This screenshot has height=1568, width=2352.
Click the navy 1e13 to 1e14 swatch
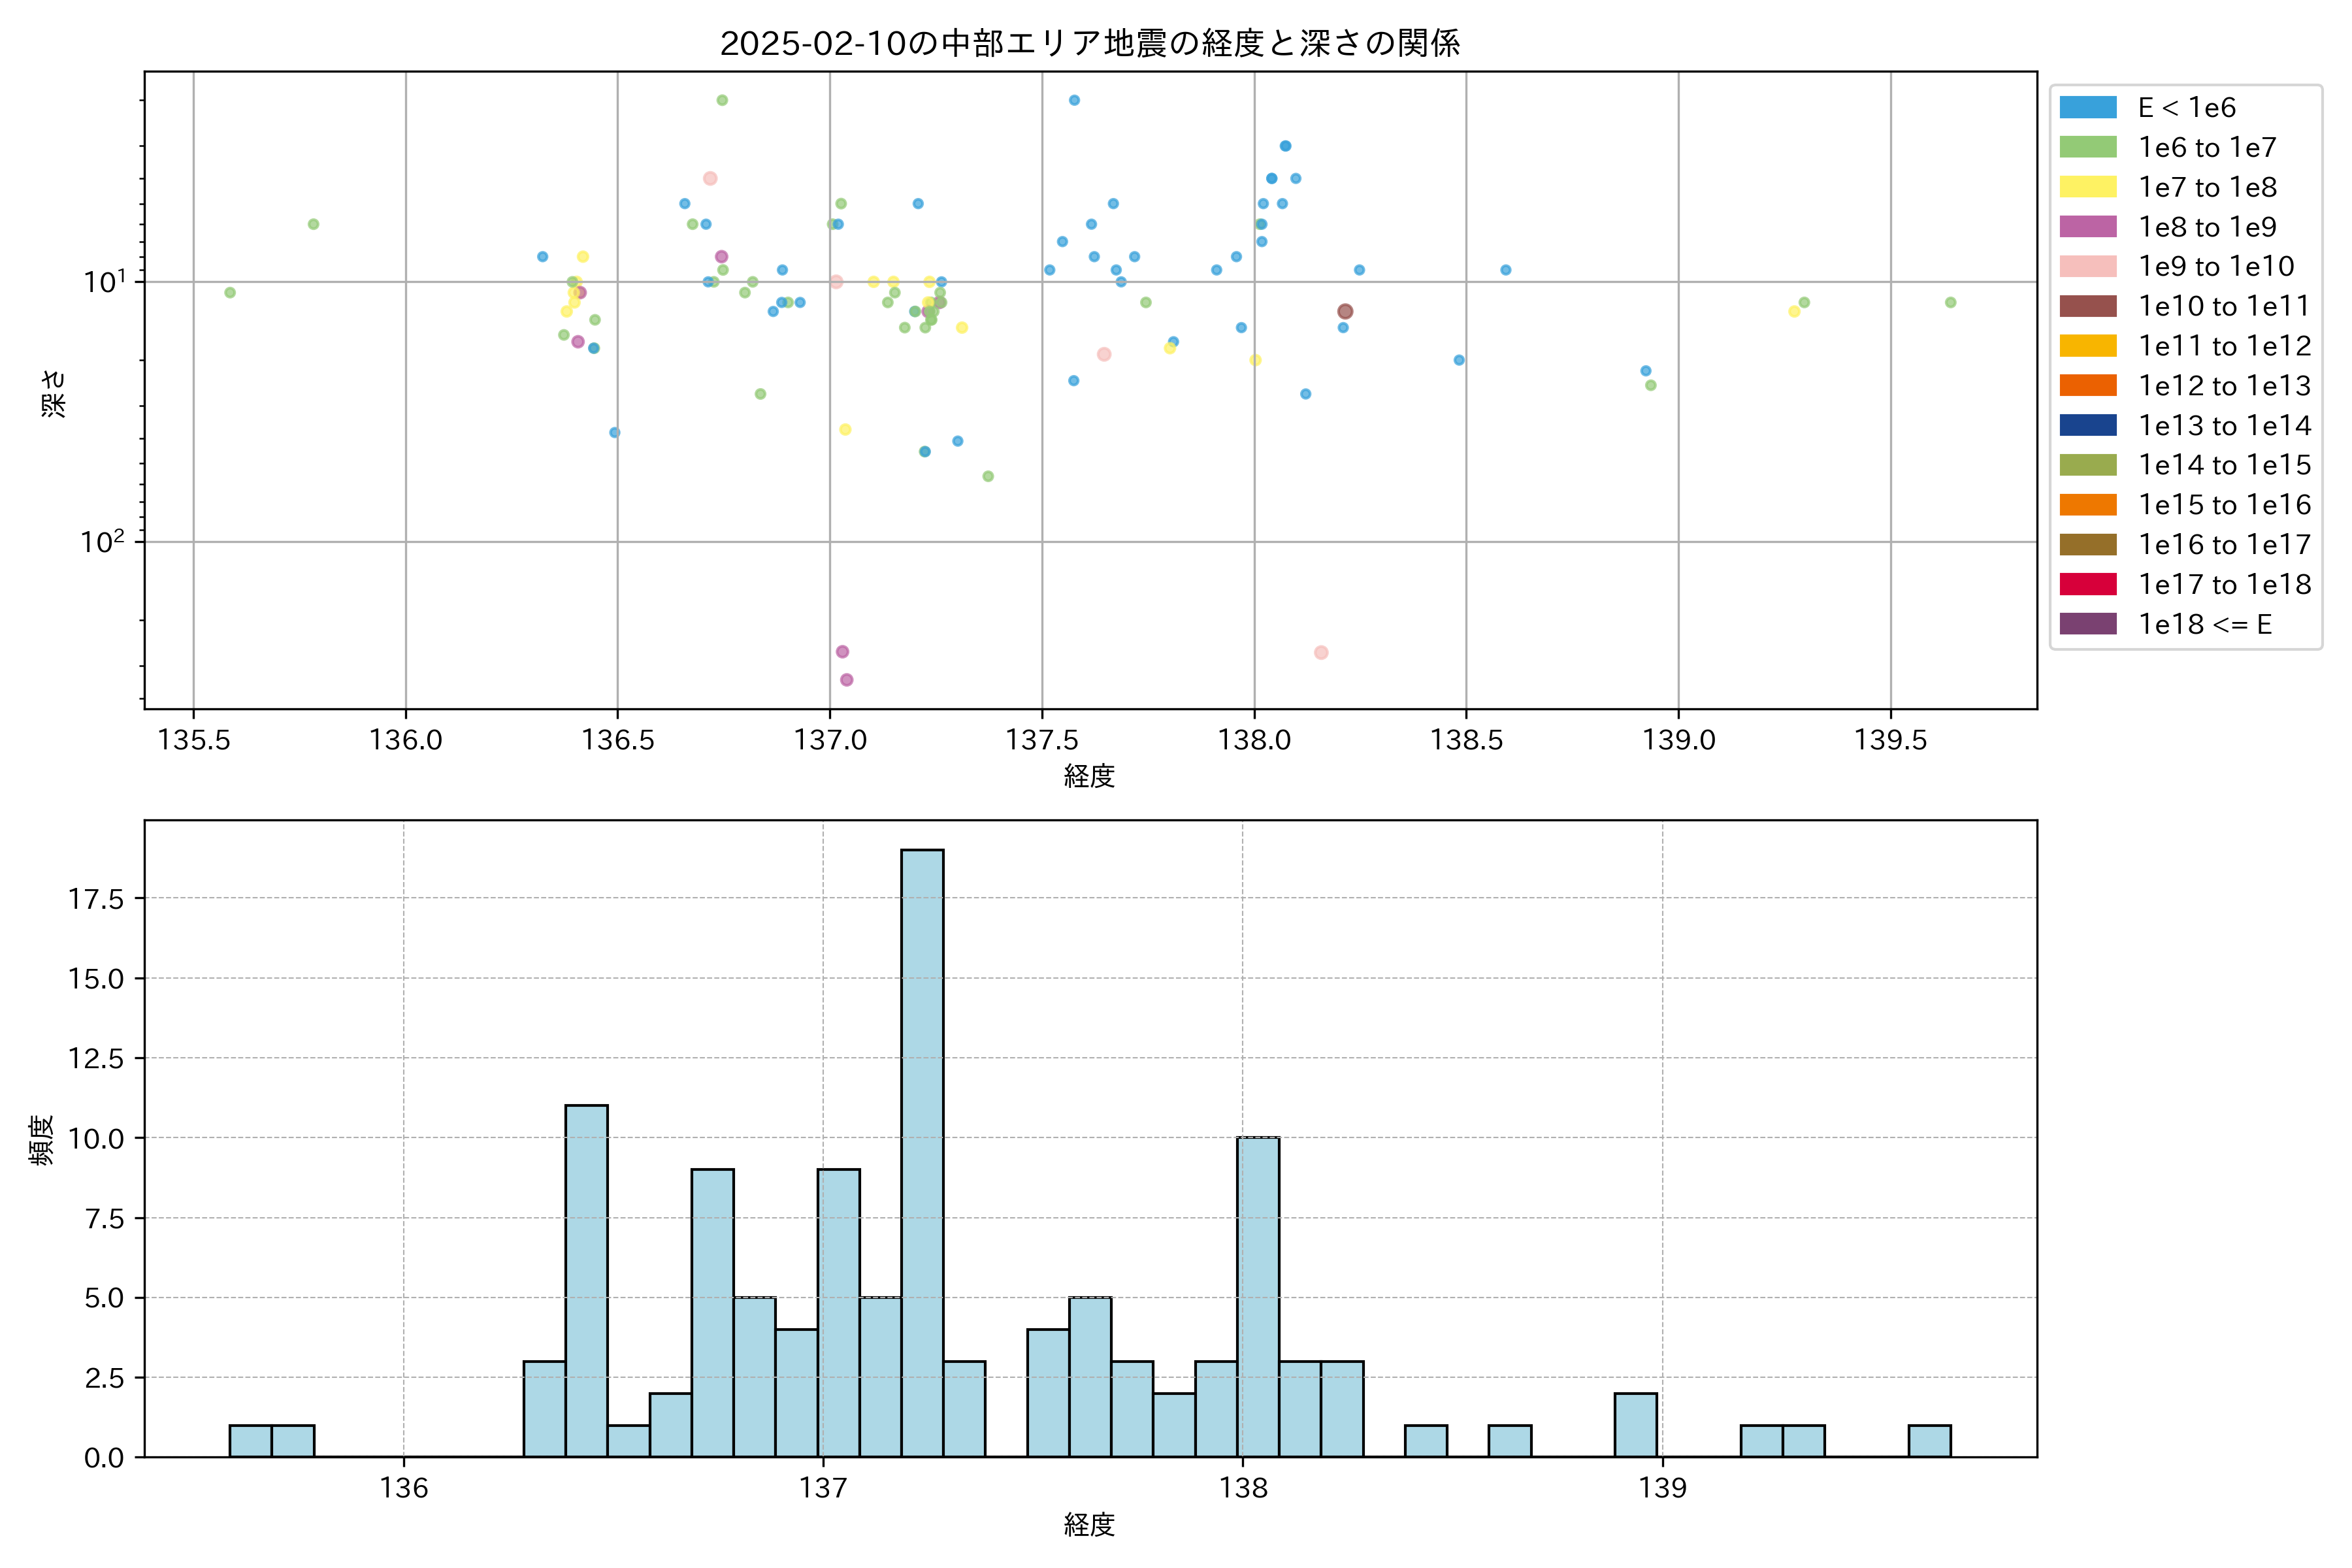(2087, 426)
